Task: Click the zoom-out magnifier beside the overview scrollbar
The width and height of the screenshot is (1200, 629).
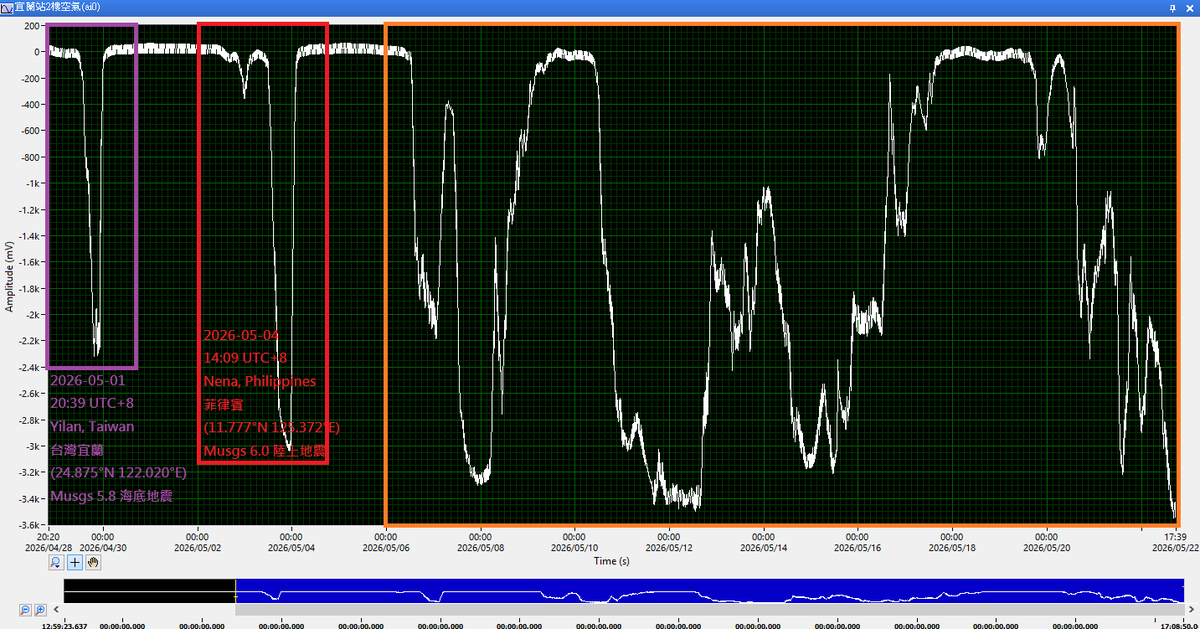Action: click(x=25, y=609)
